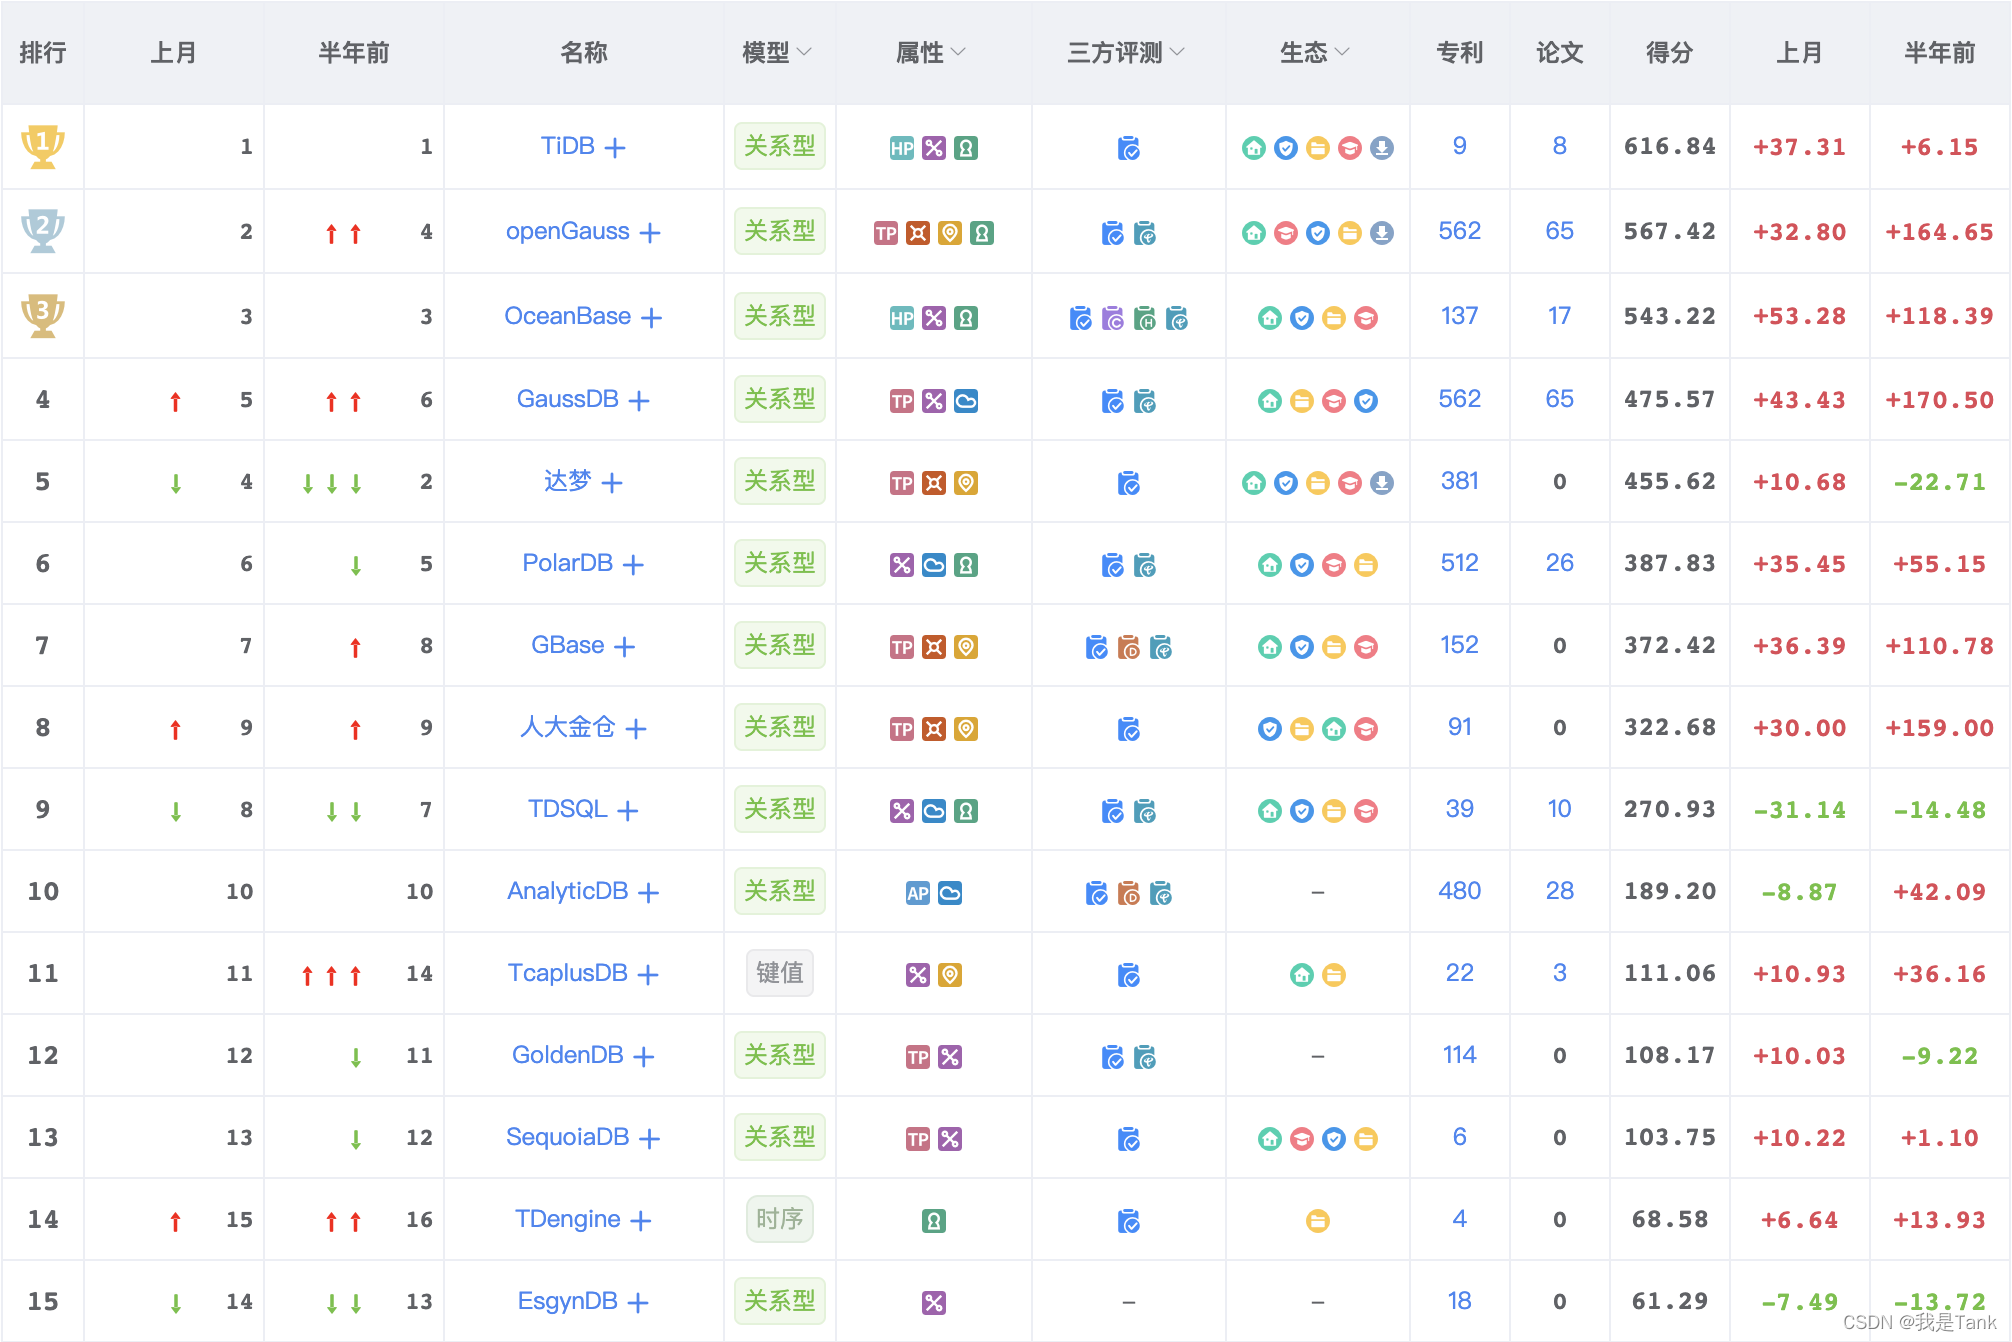Click the half-year change +170.50 for GaussDB

tap(1940, 400)
